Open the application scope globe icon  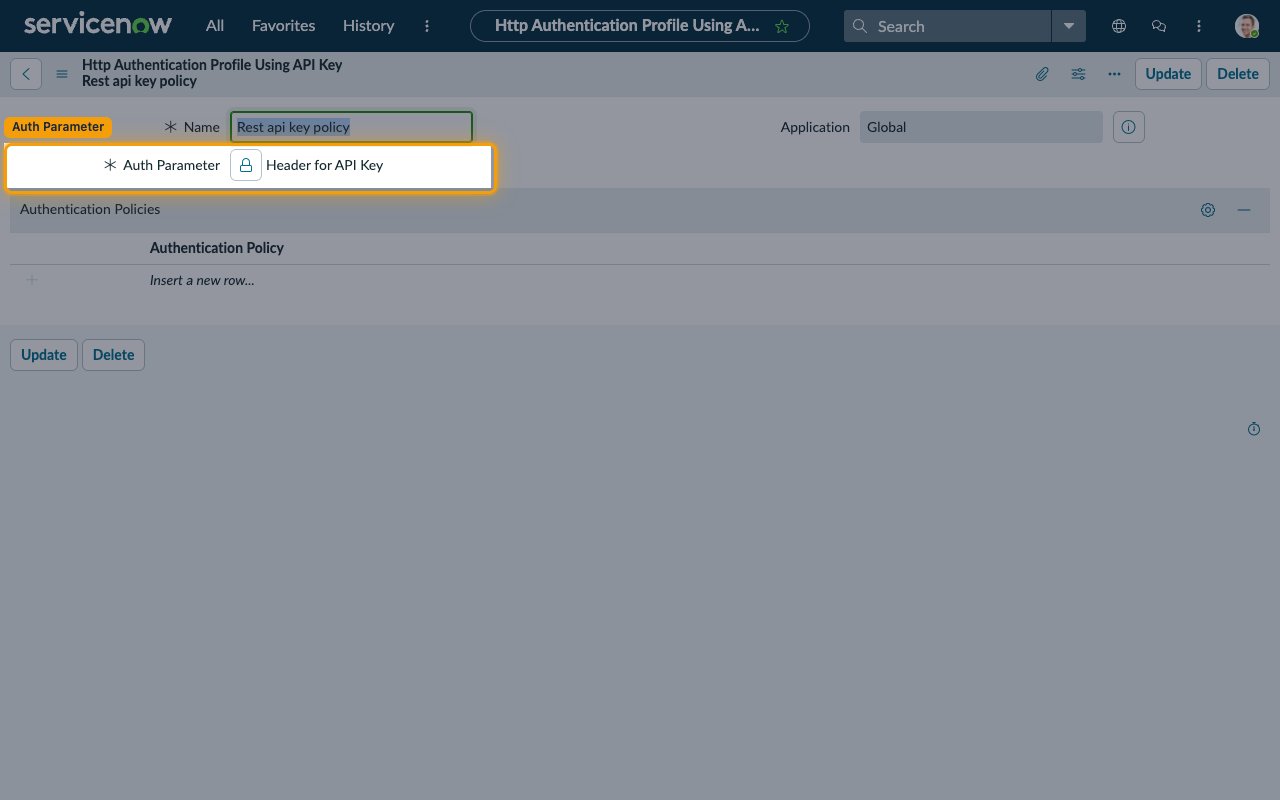point(1119,26)
